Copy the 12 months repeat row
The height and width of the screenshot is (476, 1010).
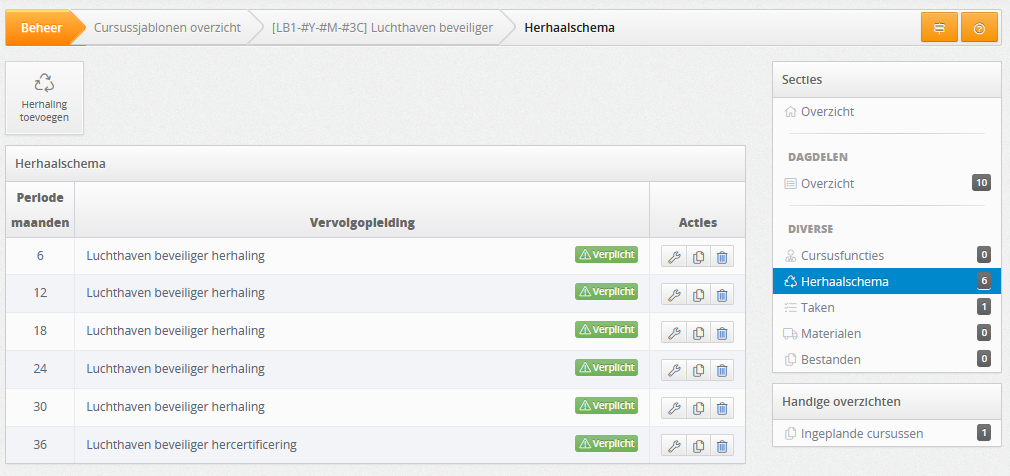[x=698, y=295]
